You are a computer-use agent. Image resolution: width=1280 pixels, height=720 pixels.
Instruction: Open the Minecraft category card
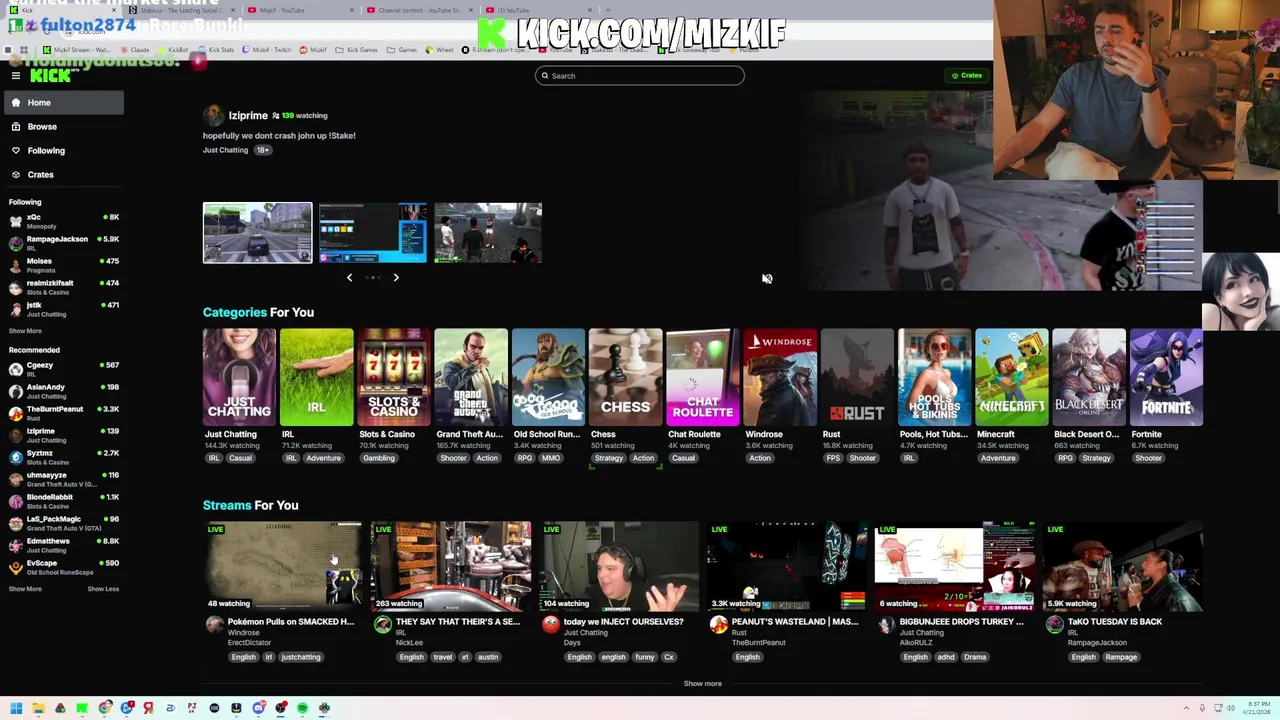[x=1012, y=377]
